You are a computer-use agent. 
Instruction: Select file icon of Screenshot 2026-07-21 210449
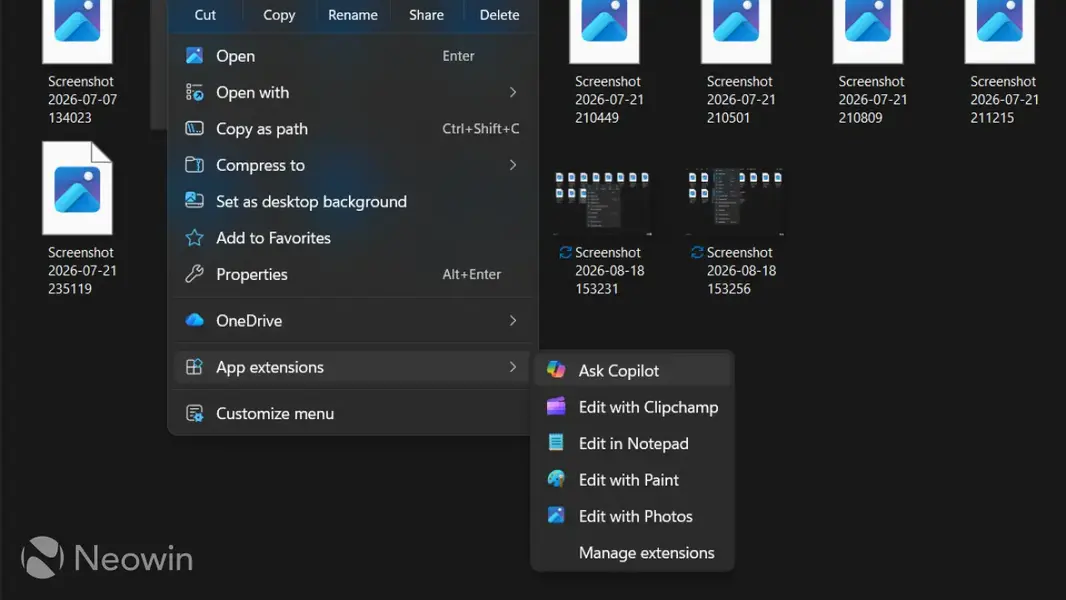(604, 31)
